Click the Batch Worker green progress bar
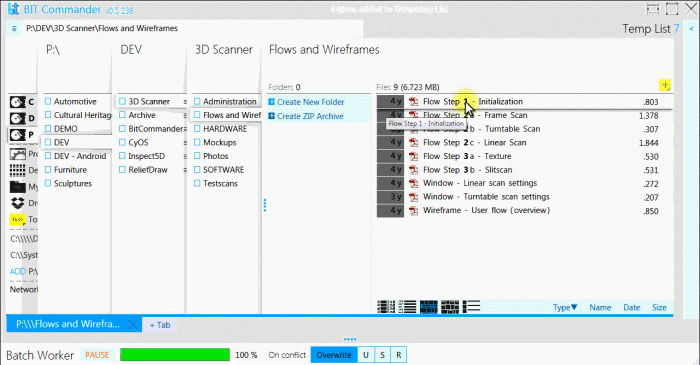The height and width of the screenshot is (365, 700). [175, 355]
